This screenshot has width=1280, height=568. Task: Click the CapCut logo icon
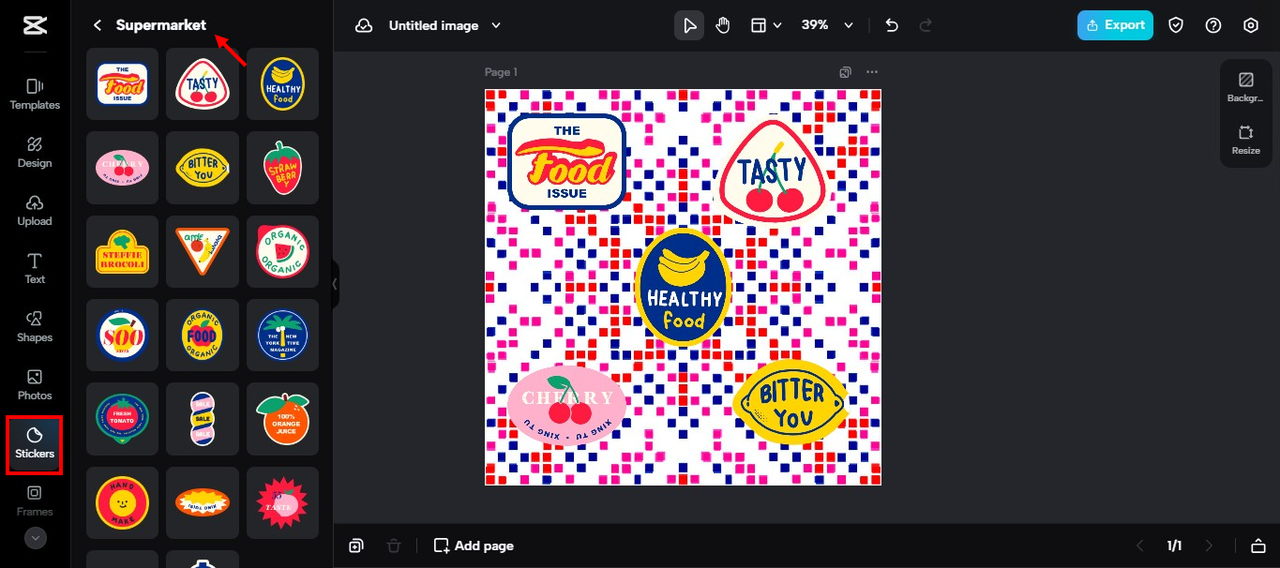pos(35,25)
